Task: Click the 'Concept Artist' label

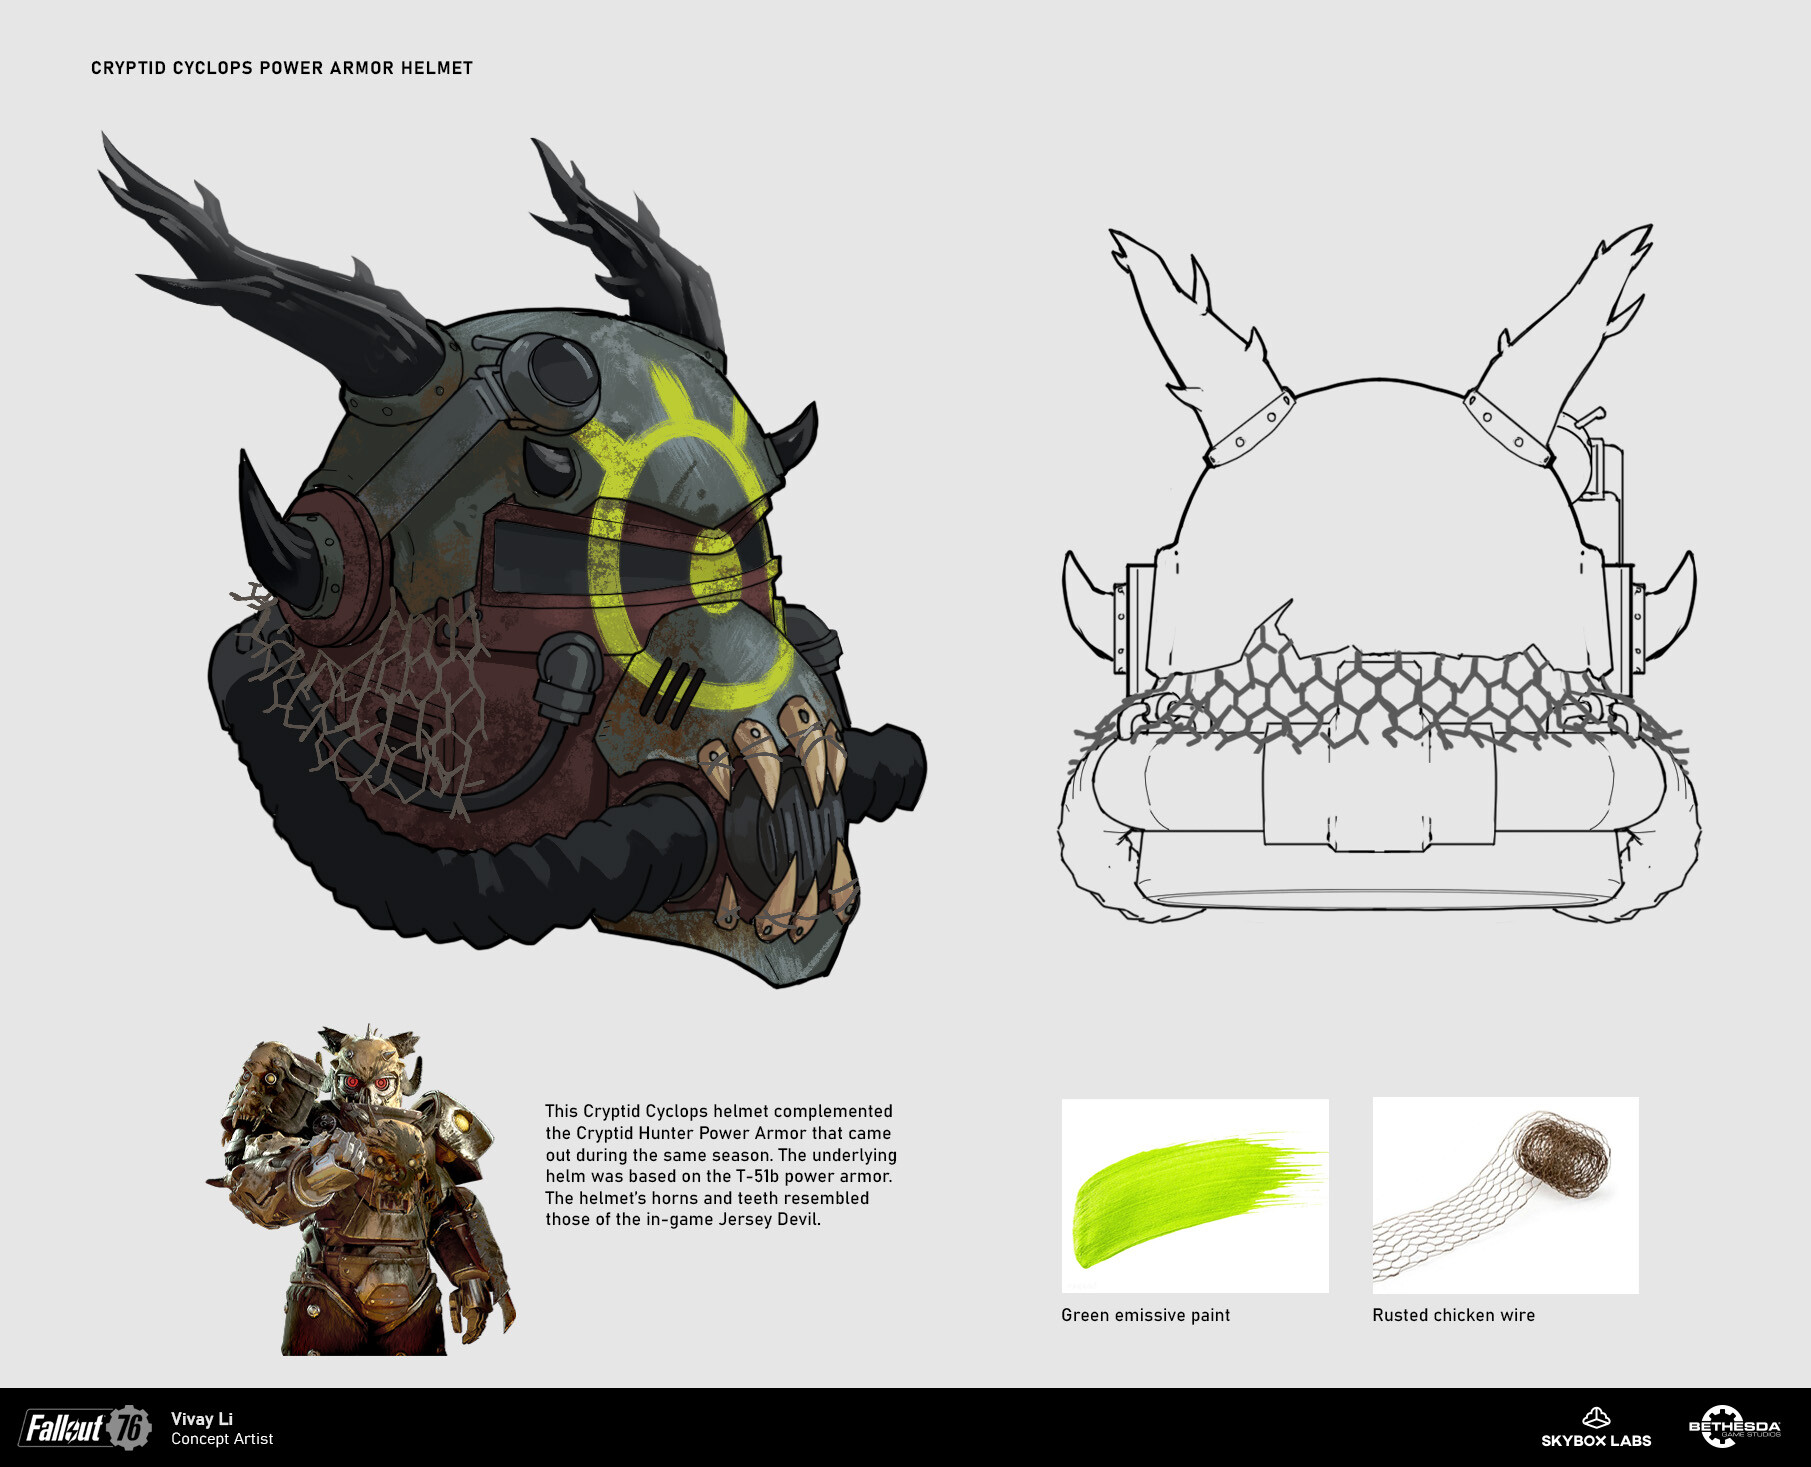Action: [222, 1439]
